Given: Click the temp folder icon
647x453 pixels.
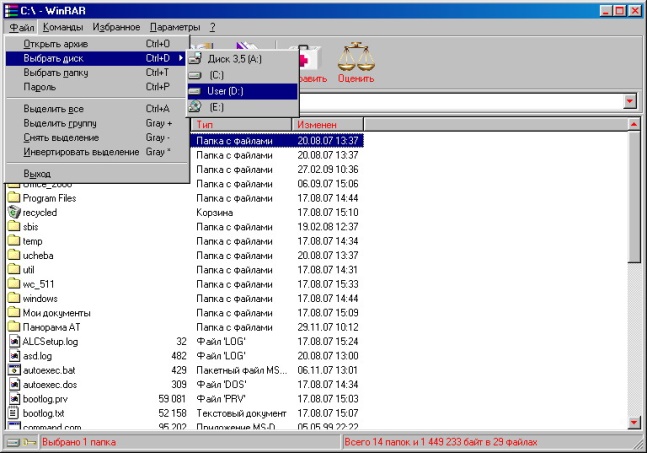Looking at the screenshot, I should tap(14, 241).
